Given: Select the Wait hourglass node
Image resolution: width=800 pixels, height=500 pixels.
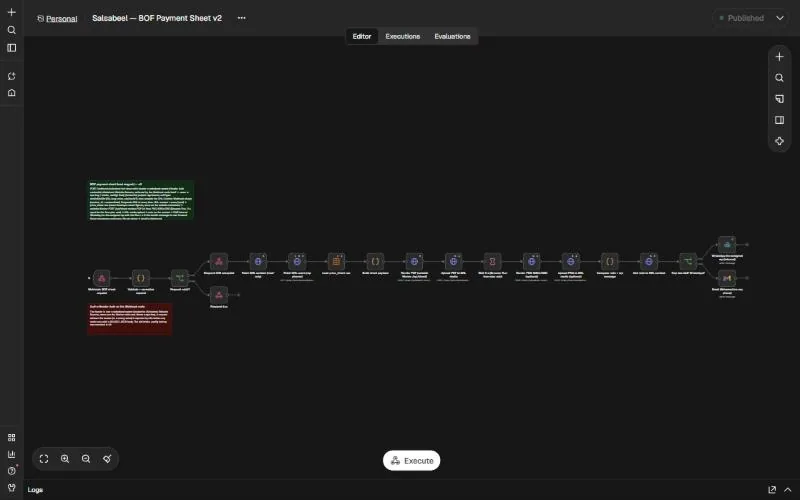Looking at the screenshot, I should click(492, 261).
